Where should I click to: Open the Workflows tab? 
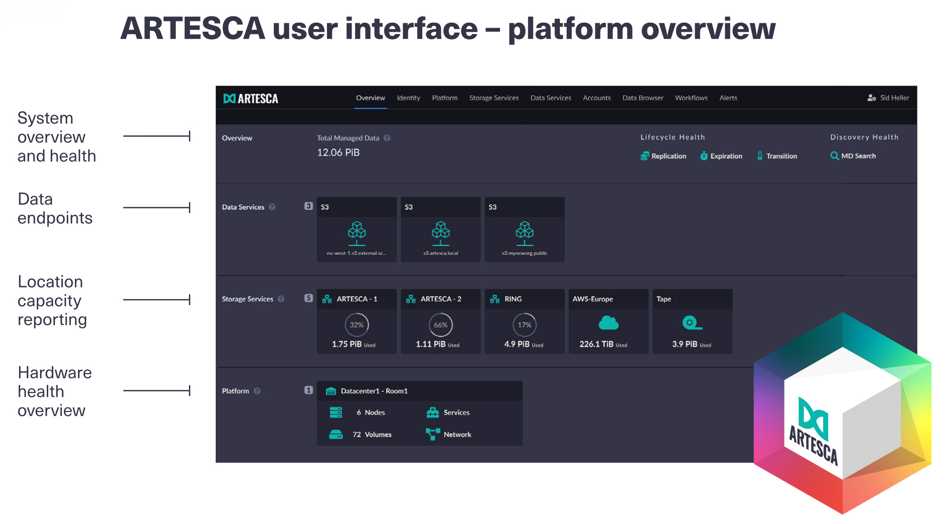coord(691,98)
